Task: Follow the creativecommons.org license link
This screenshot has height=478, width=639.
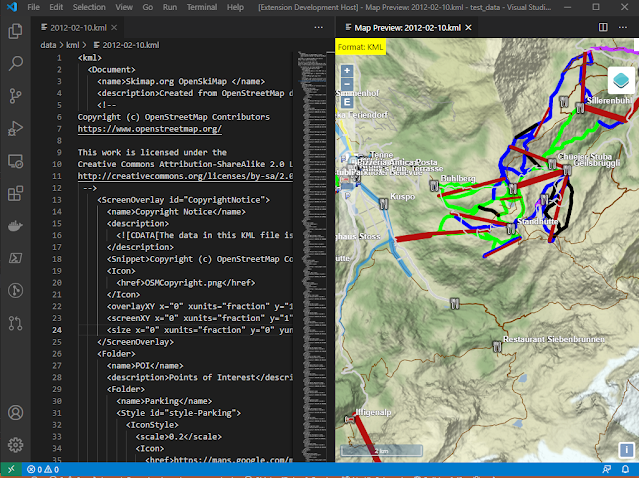Action: (185, 176)
